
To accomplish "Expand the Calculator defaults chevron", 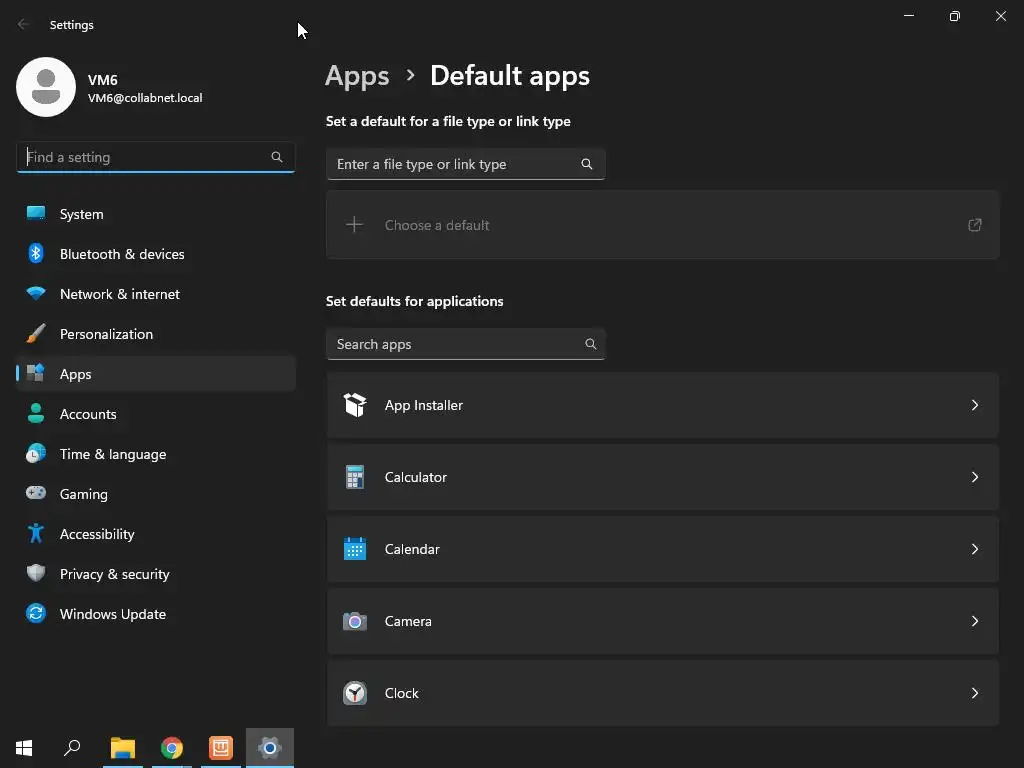I will click(975, 477).
